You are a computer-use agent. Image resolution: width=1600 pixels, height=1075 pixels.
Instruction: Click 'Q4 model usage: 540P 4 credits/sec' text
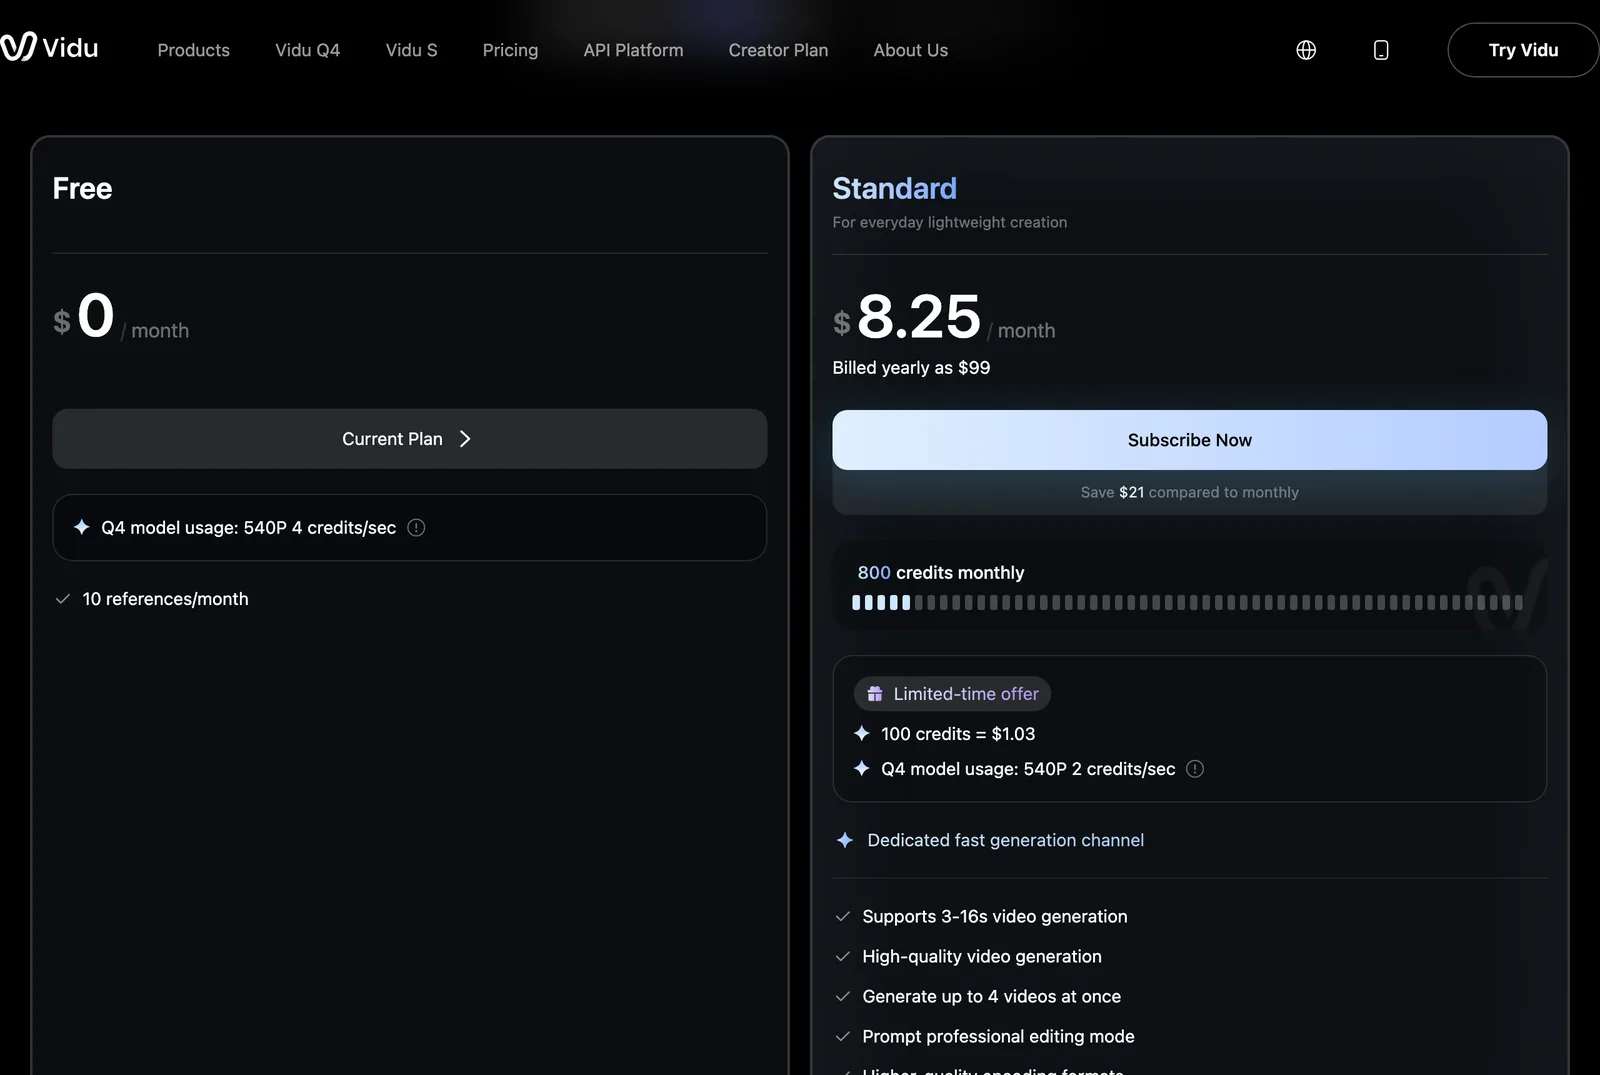tap(248, 528)
